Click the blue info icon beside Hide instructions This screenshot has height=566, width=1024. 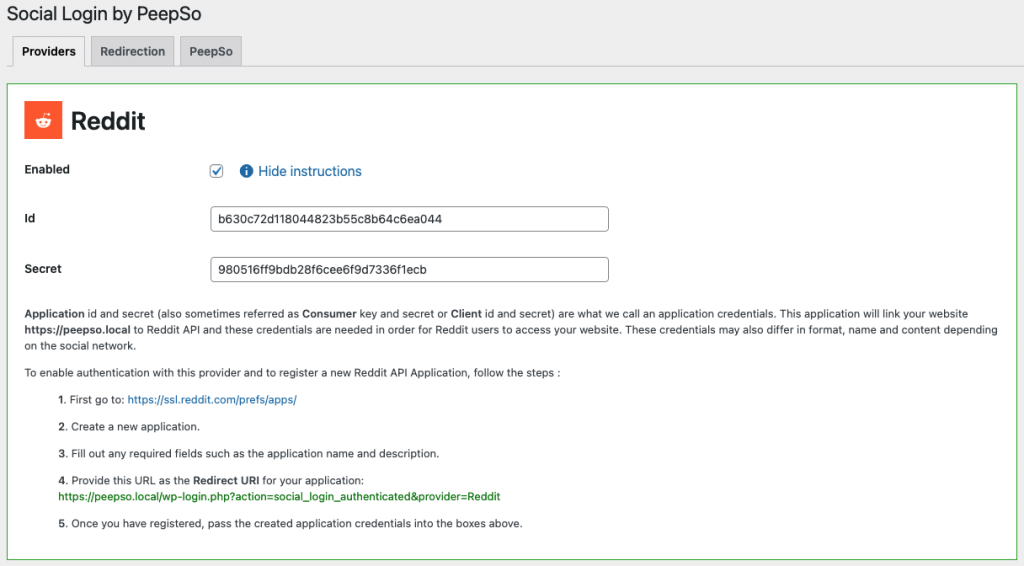pyautogui.click(x=246, y=171)
